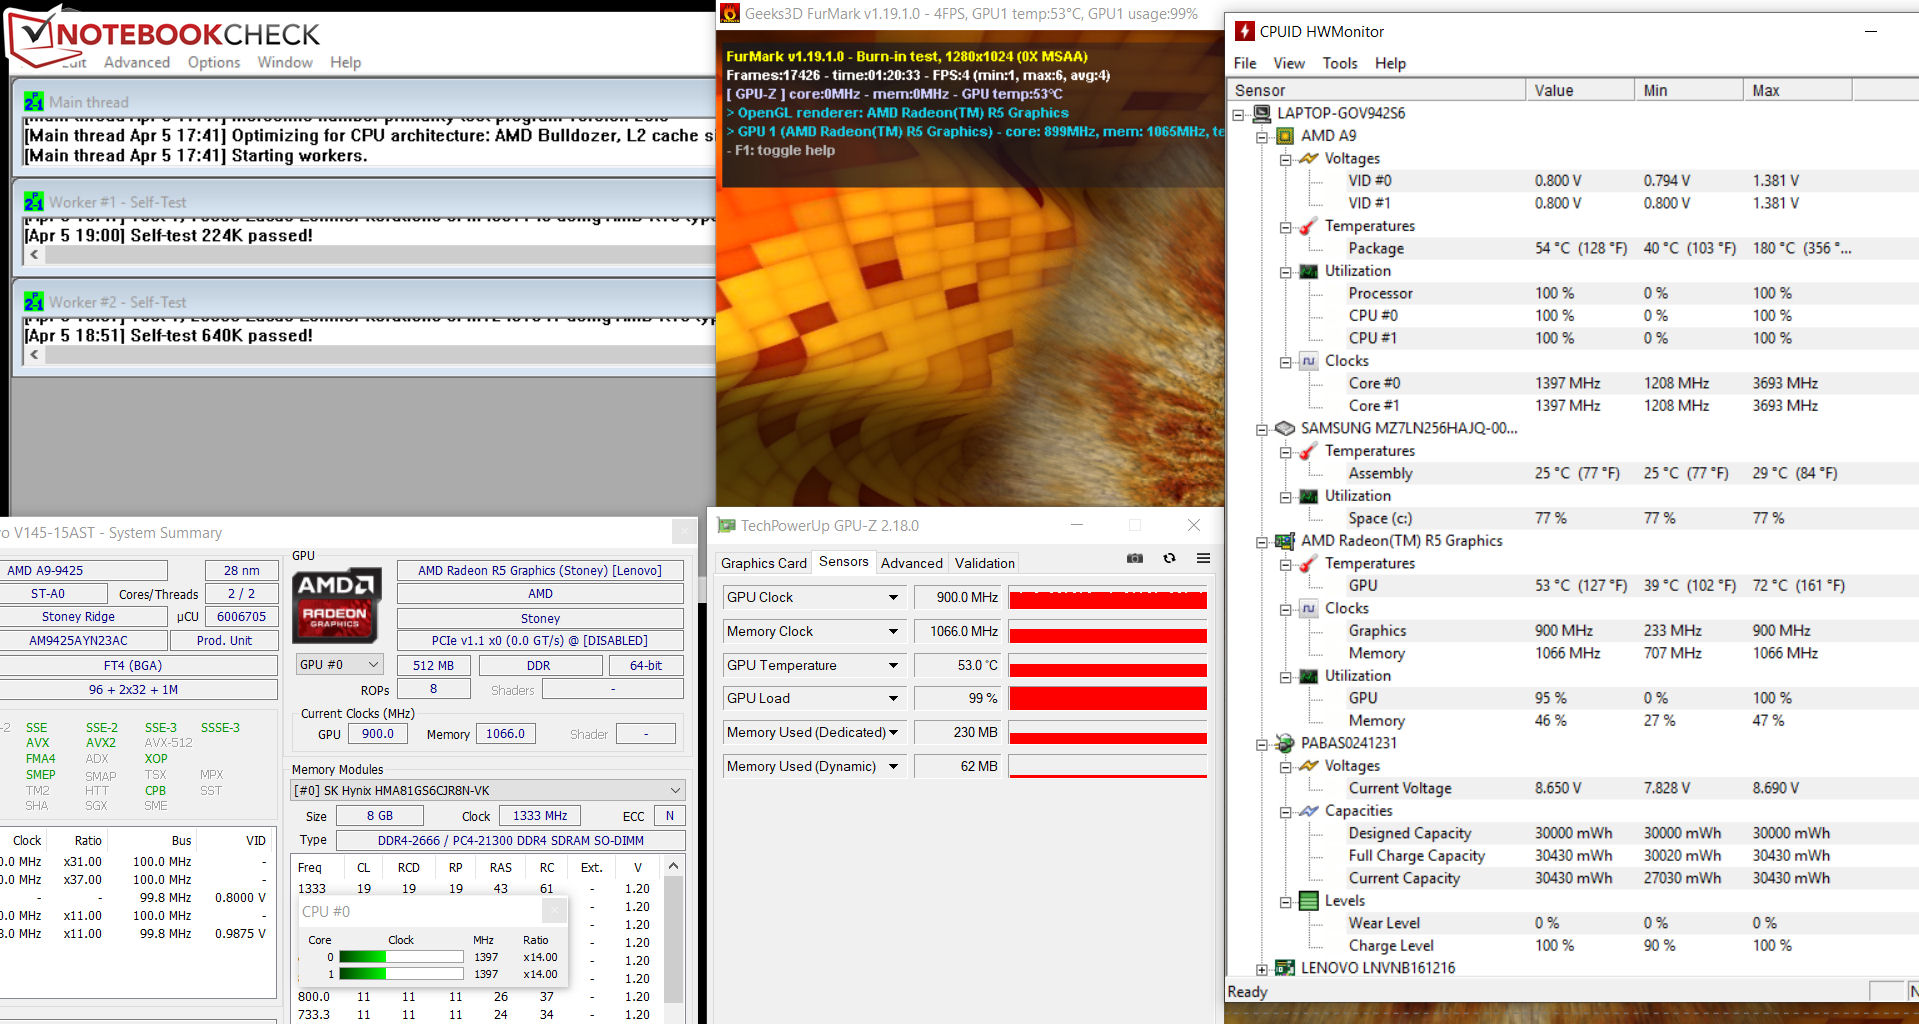The image size is (1919, 1024).
Task: Collapse the AMD Radeon R5 Graphics node
Action: tap(1262, 541)
